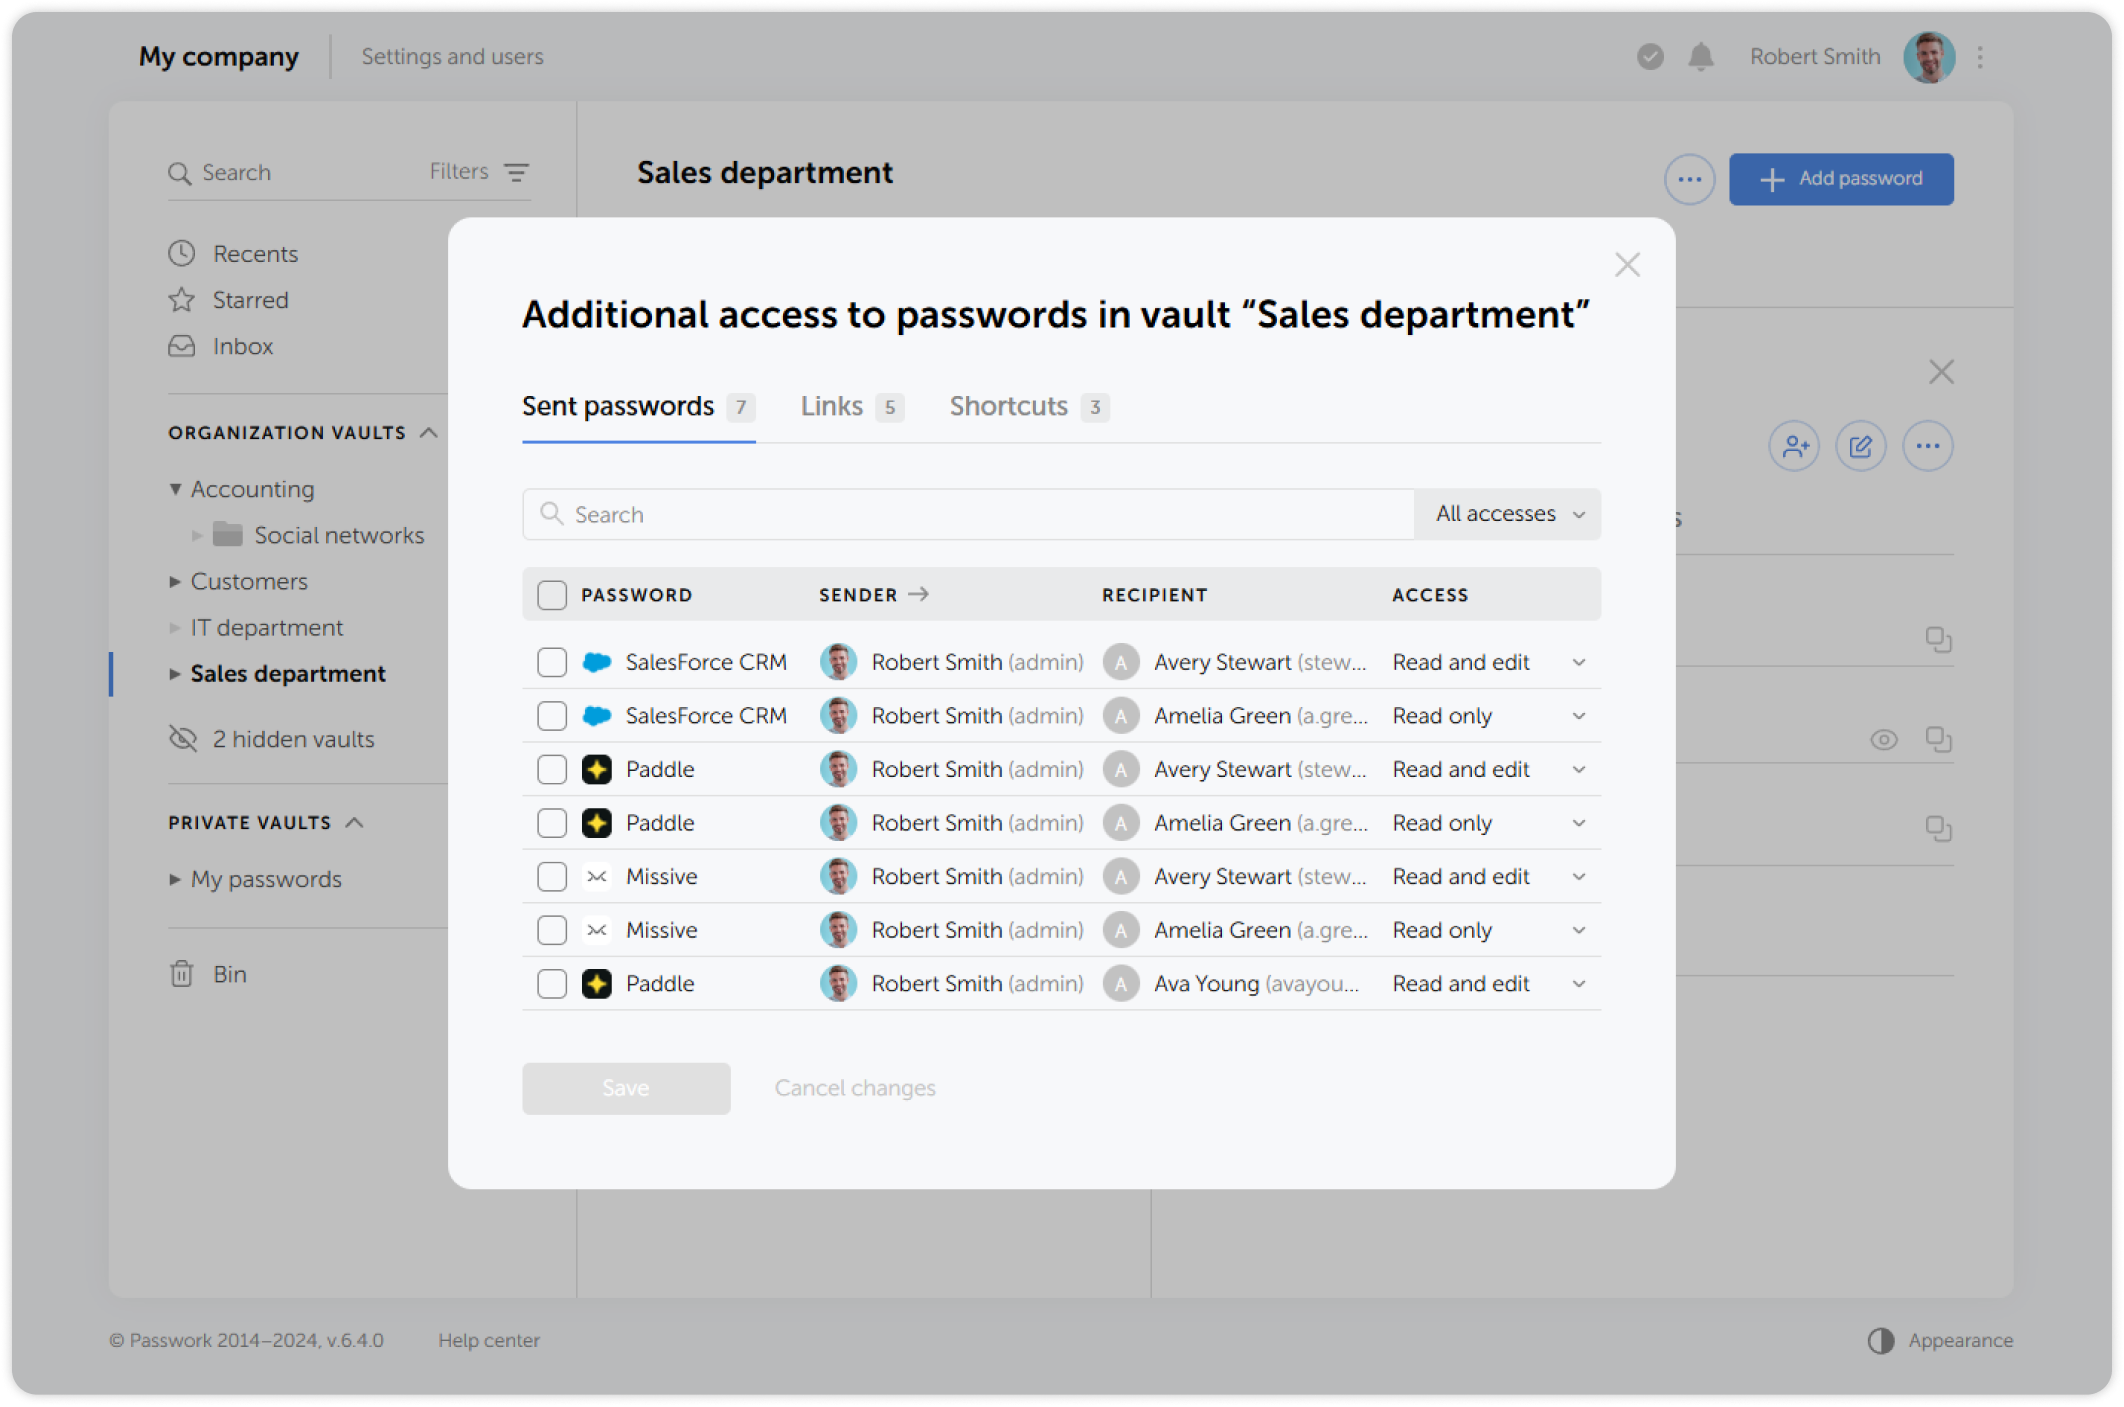Expand access dropdown for first Missive row
This screenshot has width=2124, height=1407.
point(1578,877)
